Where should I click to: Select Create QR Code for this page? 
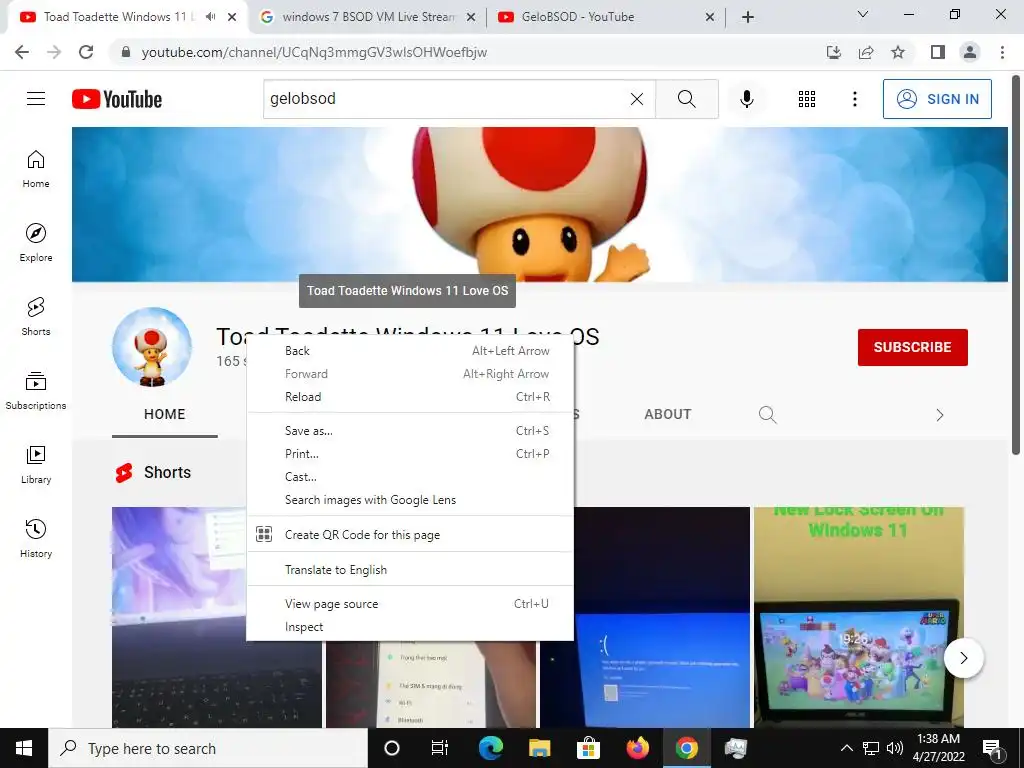pos(410,534)
